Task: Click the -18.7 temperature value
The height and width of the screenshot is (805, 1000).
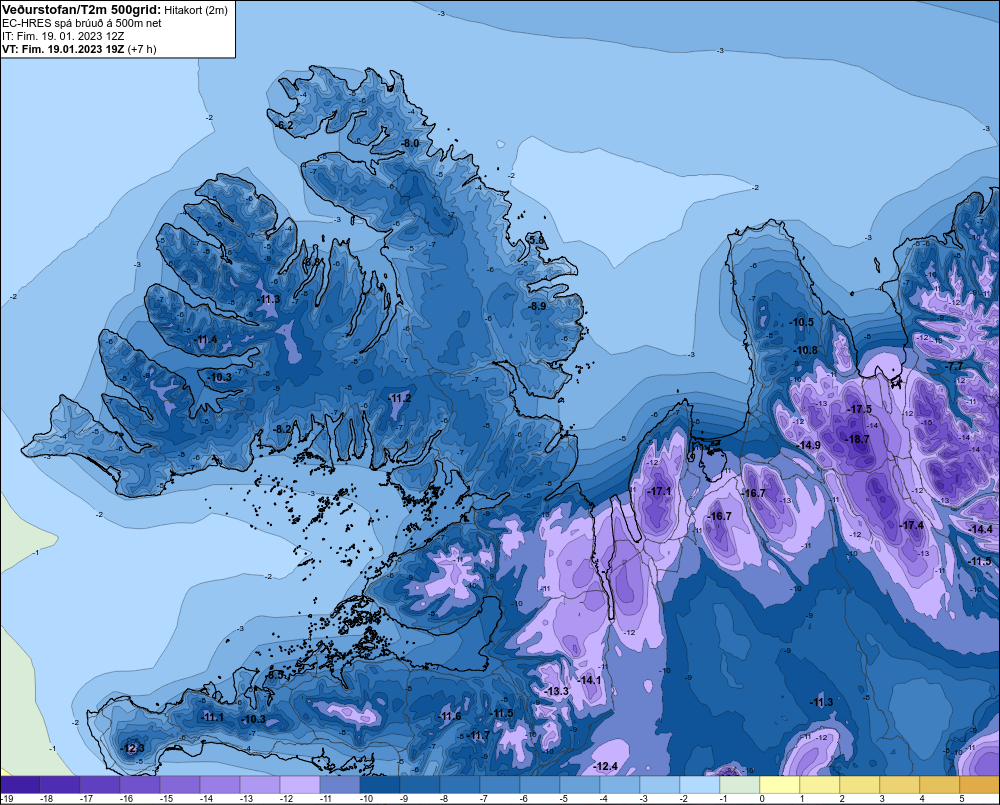Action: pyautogui.click(x=857, y=439)
